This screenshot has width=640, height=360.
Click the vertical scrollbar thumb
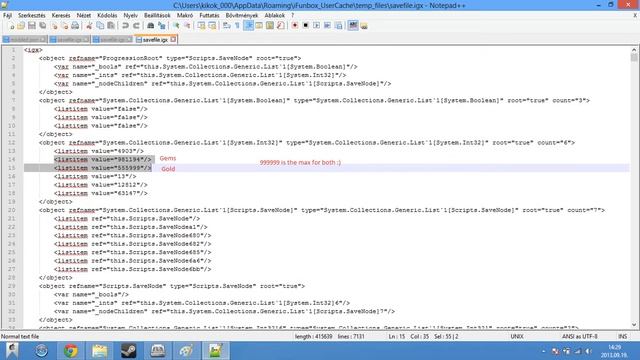pyautogui.click(x=633, y=58)
